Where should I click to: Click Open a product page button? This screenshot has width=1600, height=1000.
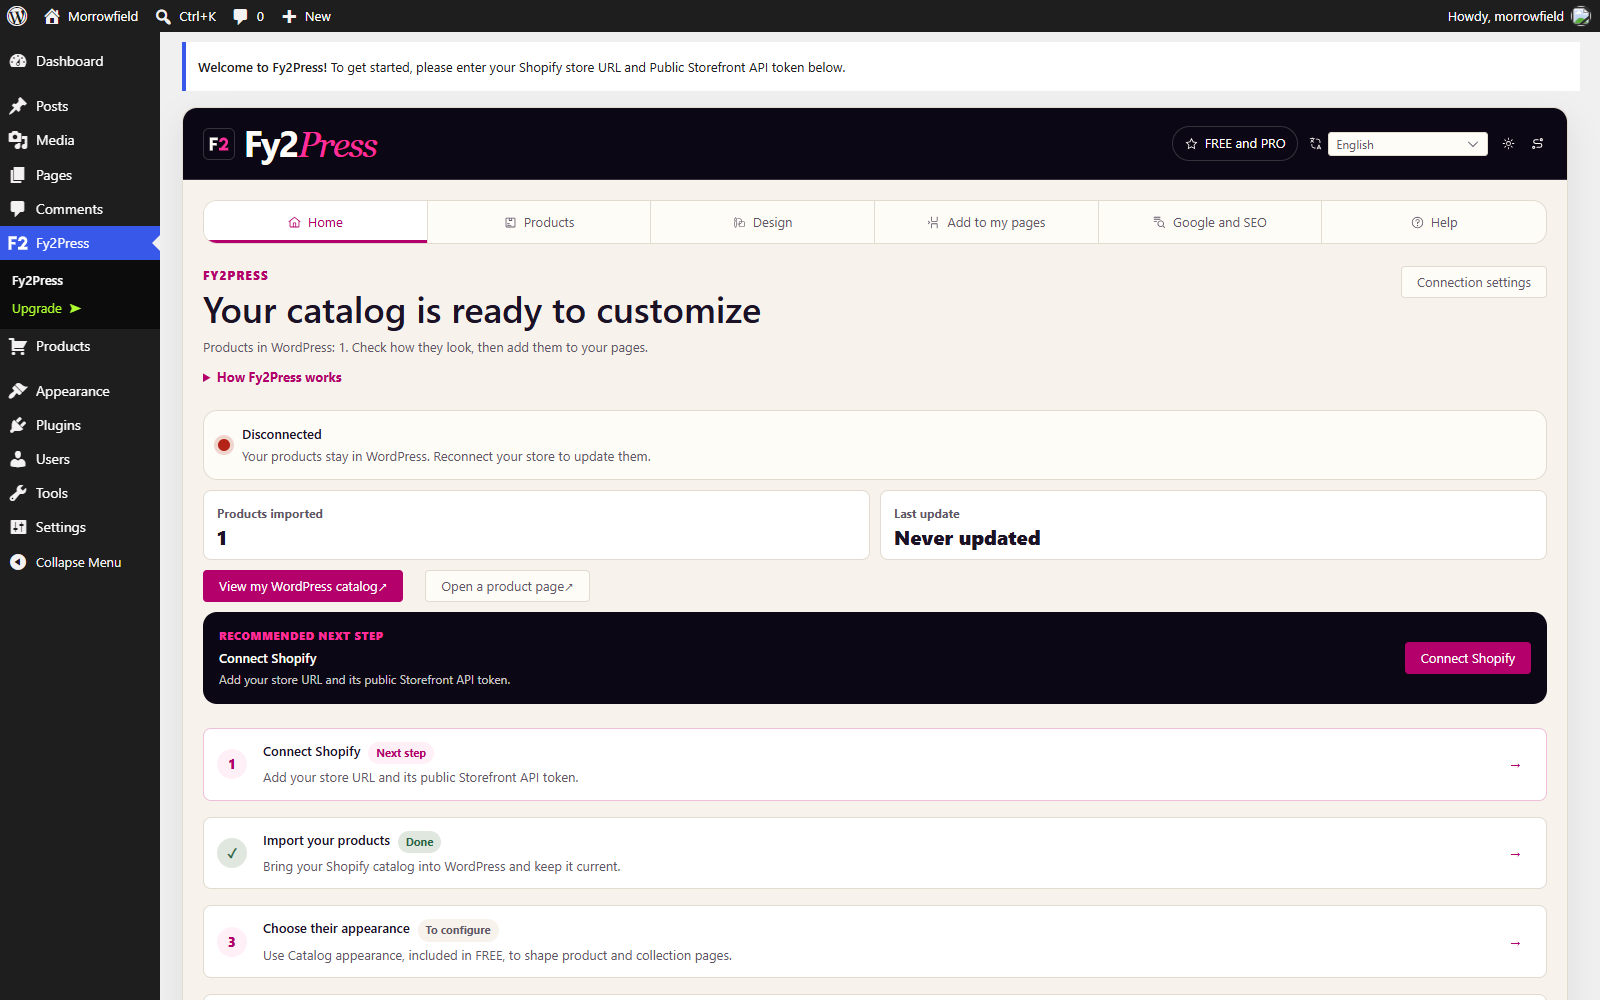pyautogui.click(x=507, y=586)
